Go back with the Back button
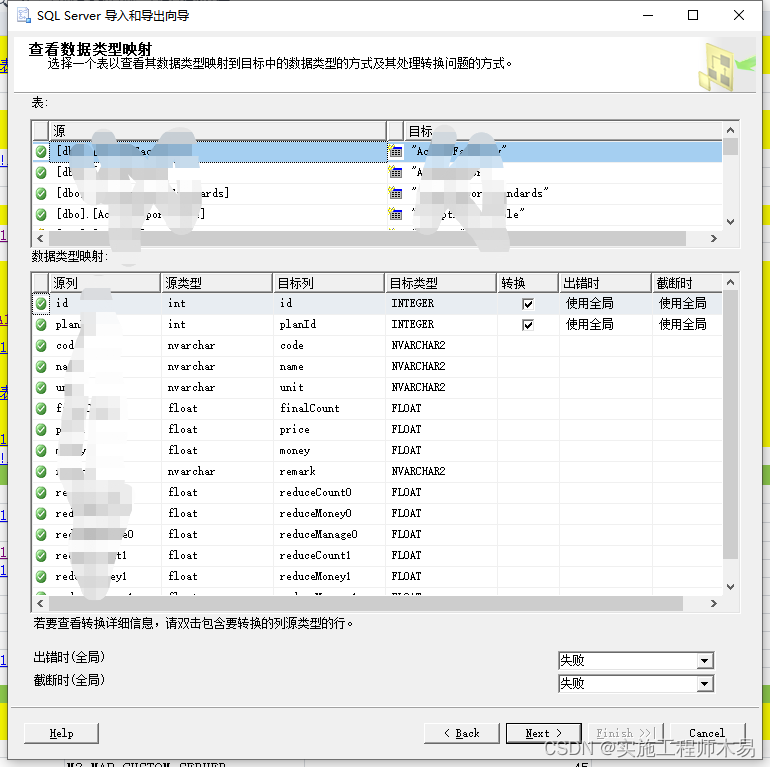This screenshot has height=767, width=770. (462, 733)
